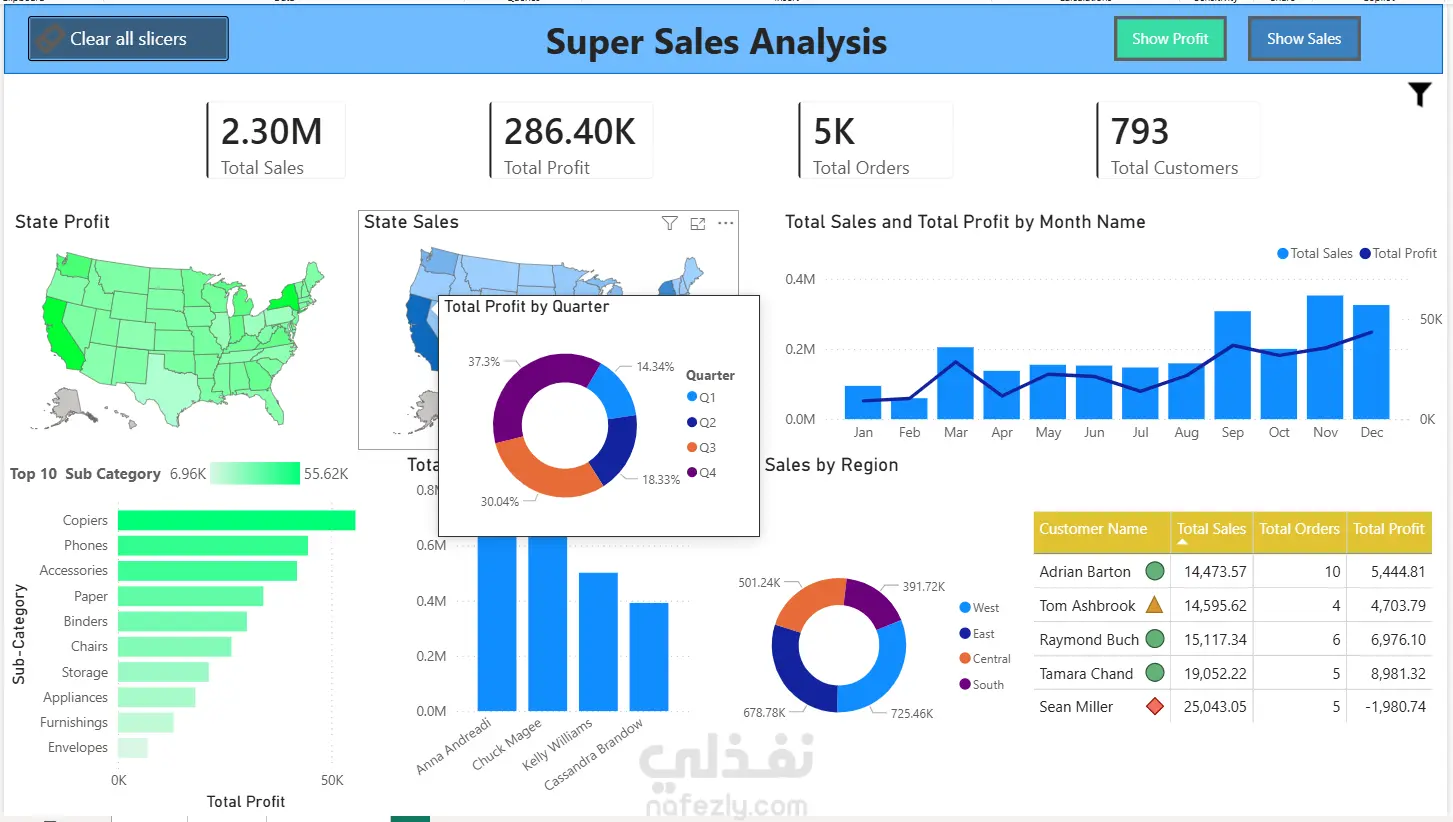Click the filter funnel icon on State Sales visual
The height and width of the screenshot is (822, 1453).
[670, 223]
